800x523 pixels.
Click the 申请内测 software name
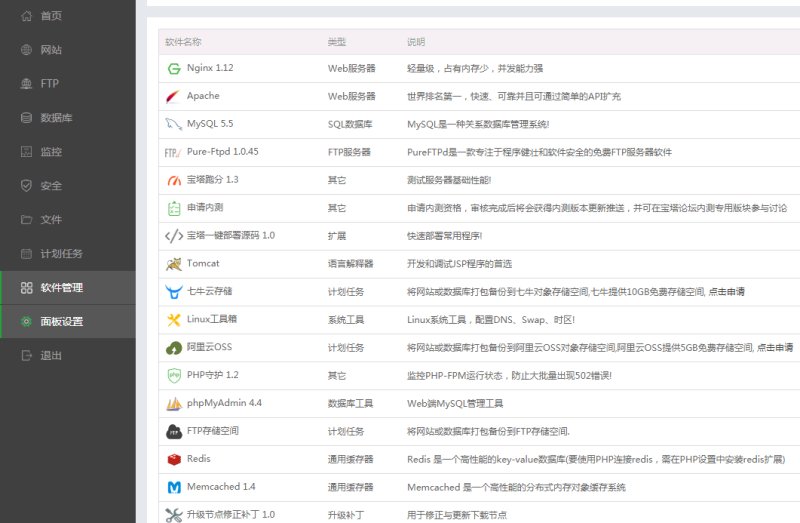[205, 207]
